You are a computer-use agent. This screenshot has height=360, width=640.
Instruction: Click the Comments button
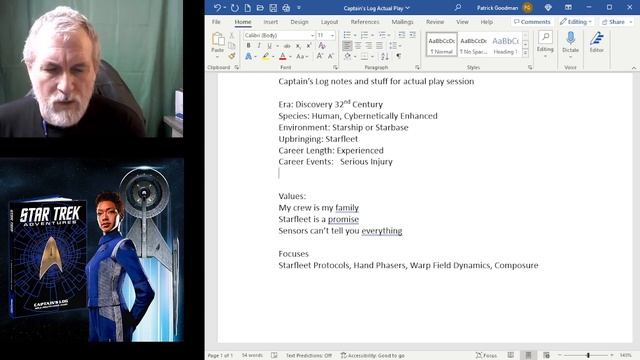532,22
